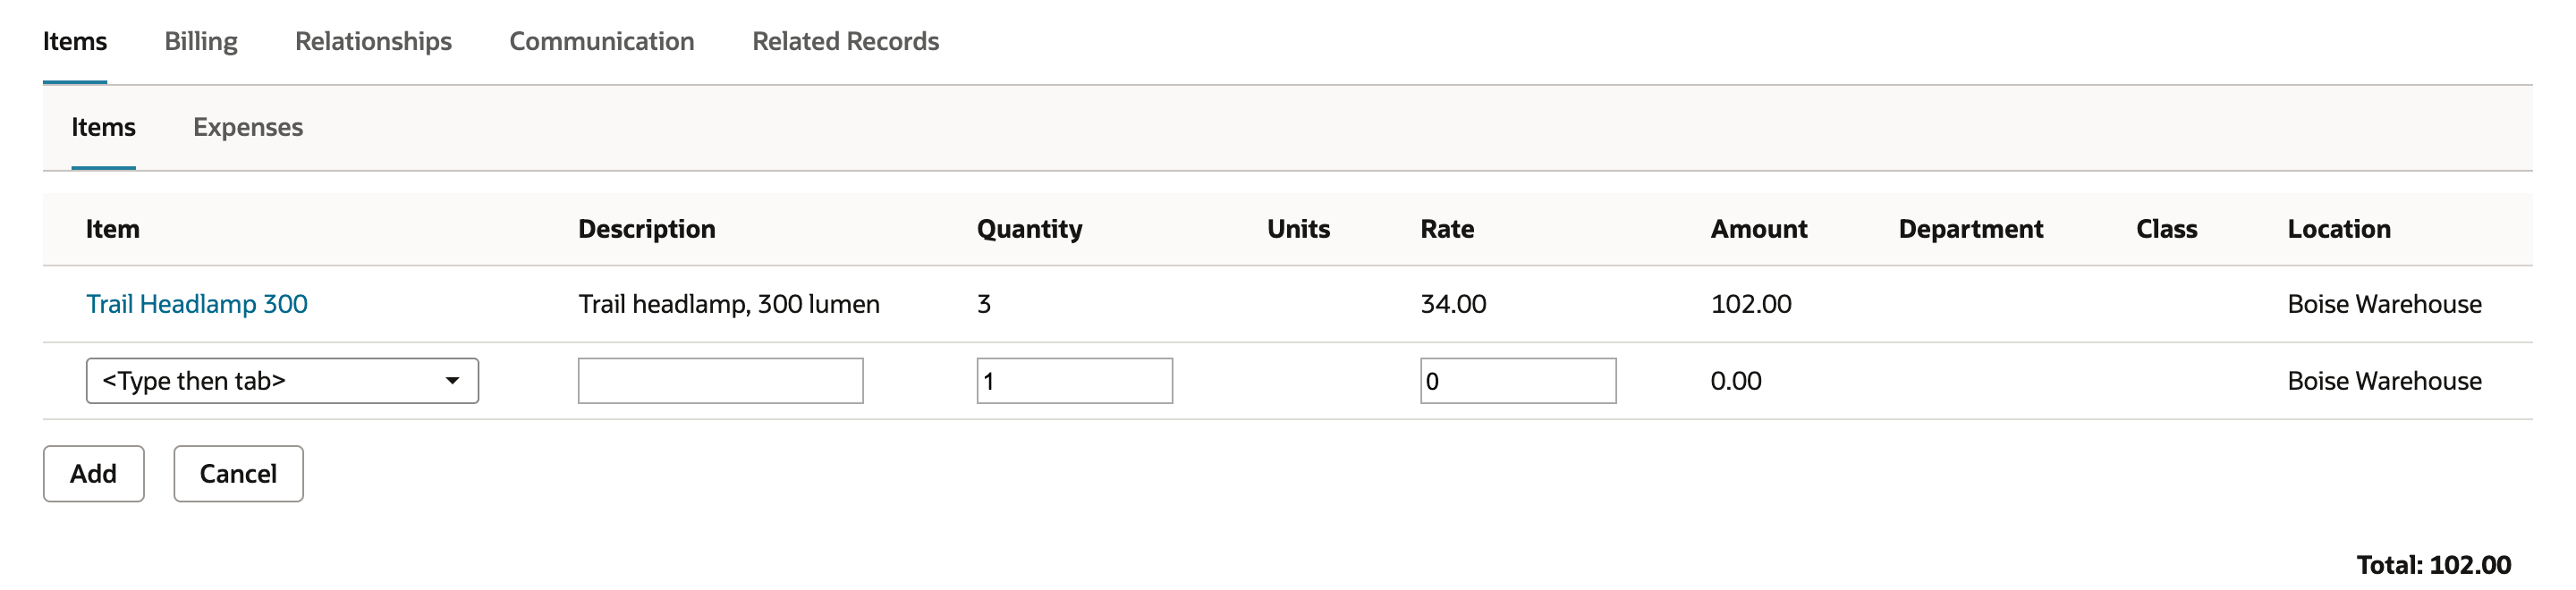Click the Boise Warehouse location in the new line
The height and width of the screenshot is (590, 2576).
pyautogui.click(x=2385, y=381)
